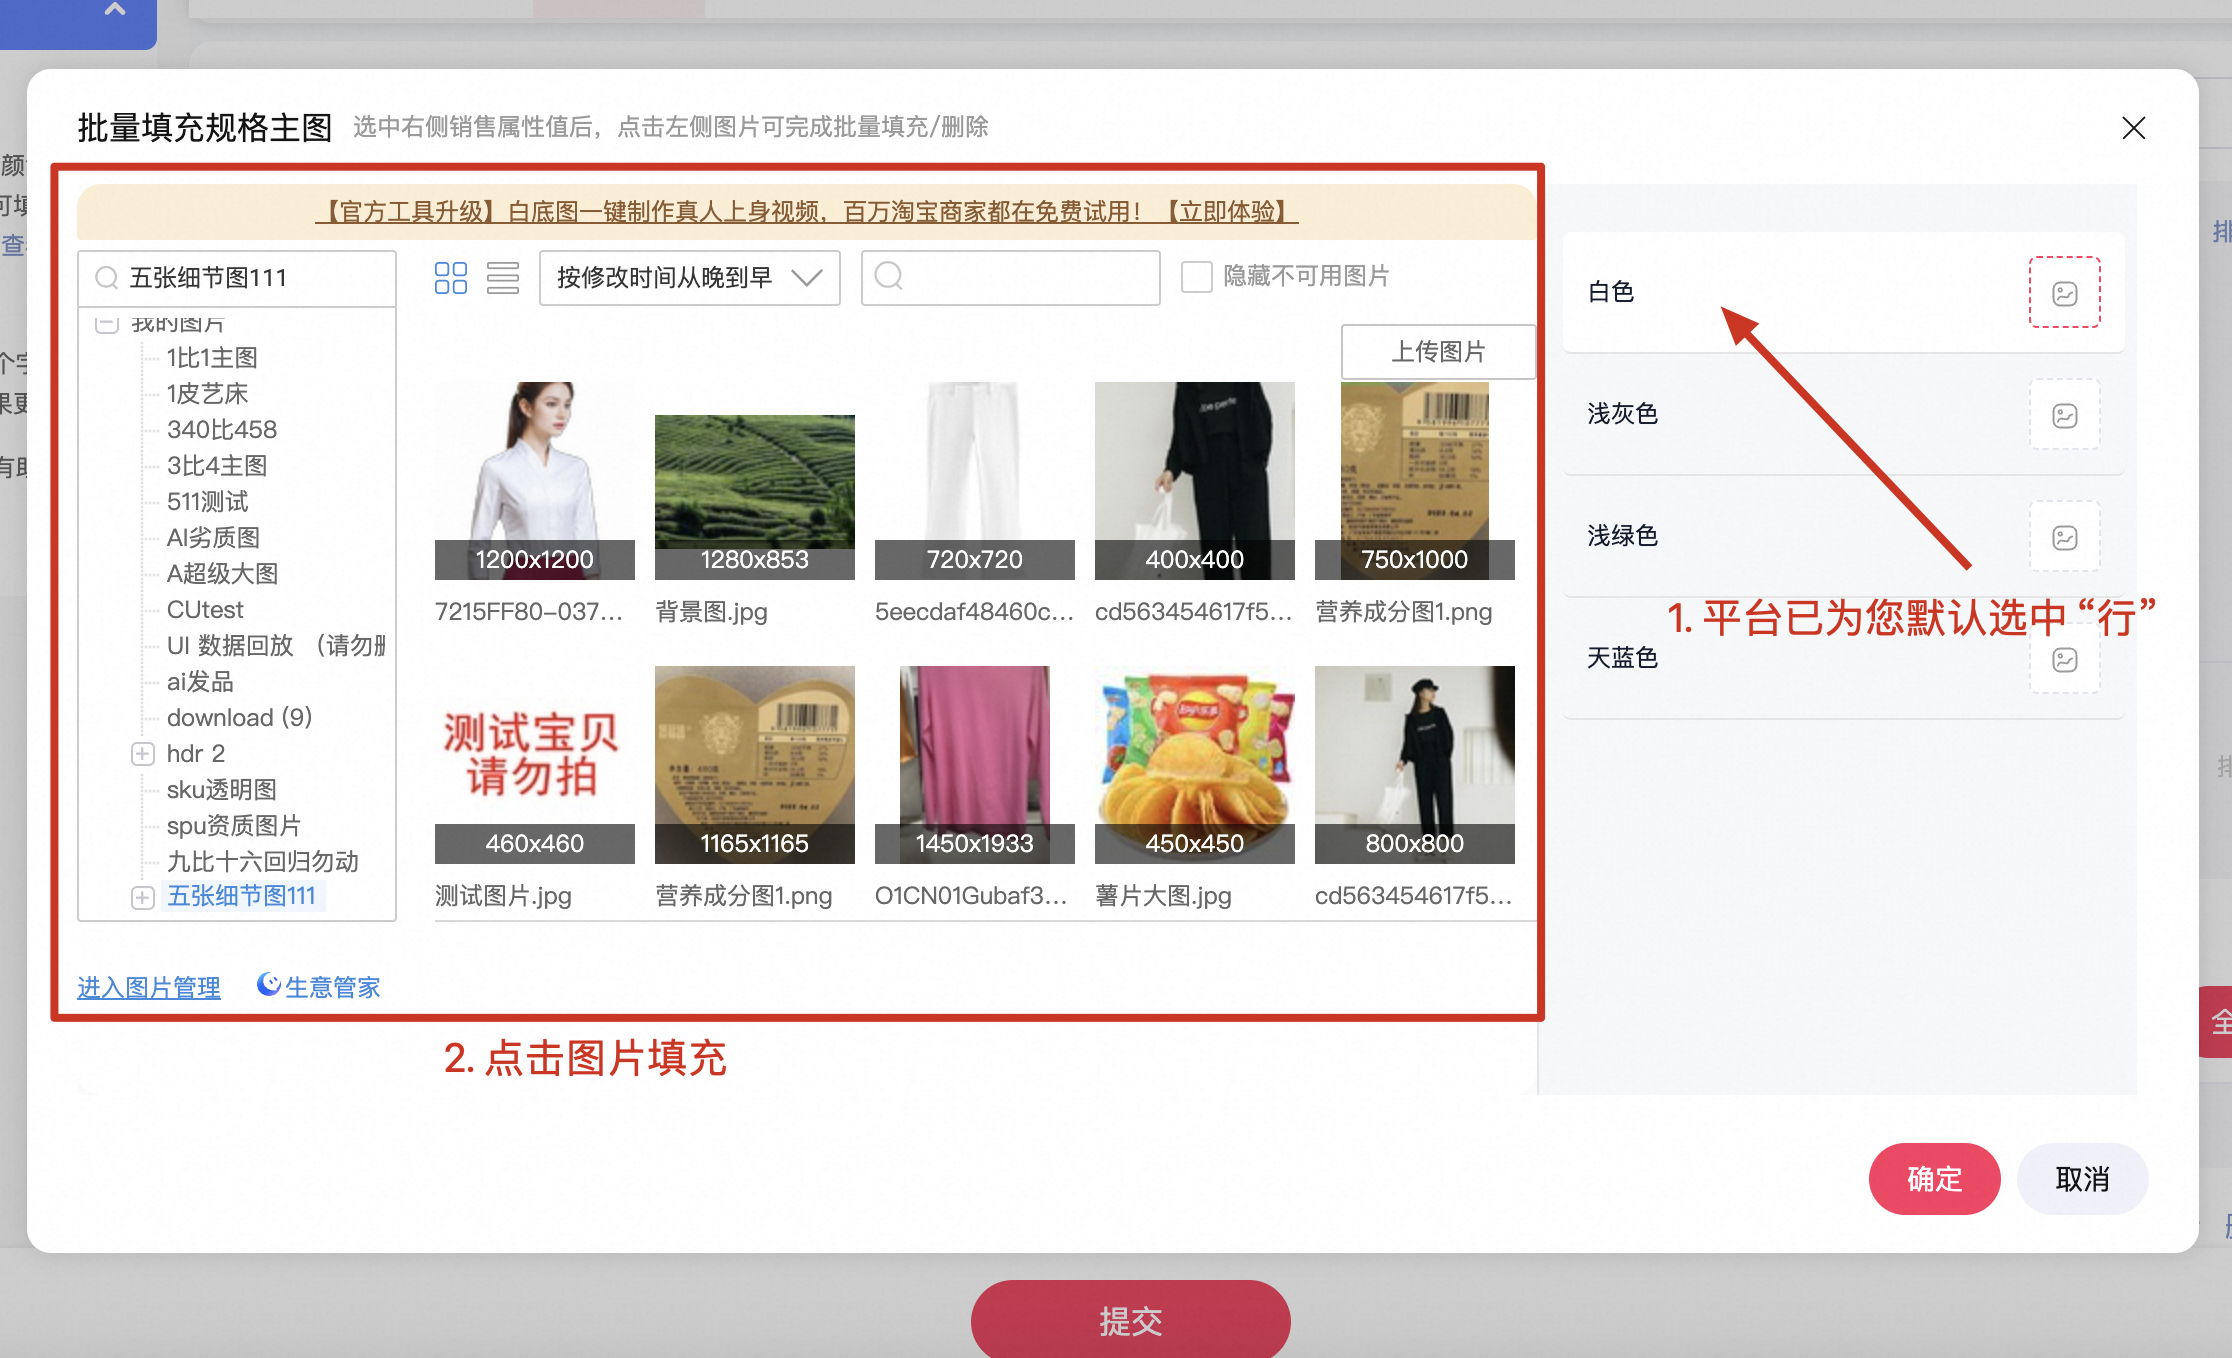Image resolution: width=2232 pixels, height=1358 pixels.
Task: Collapse the blue panel chevron behind dialog
Action: [x=115, y=10]
